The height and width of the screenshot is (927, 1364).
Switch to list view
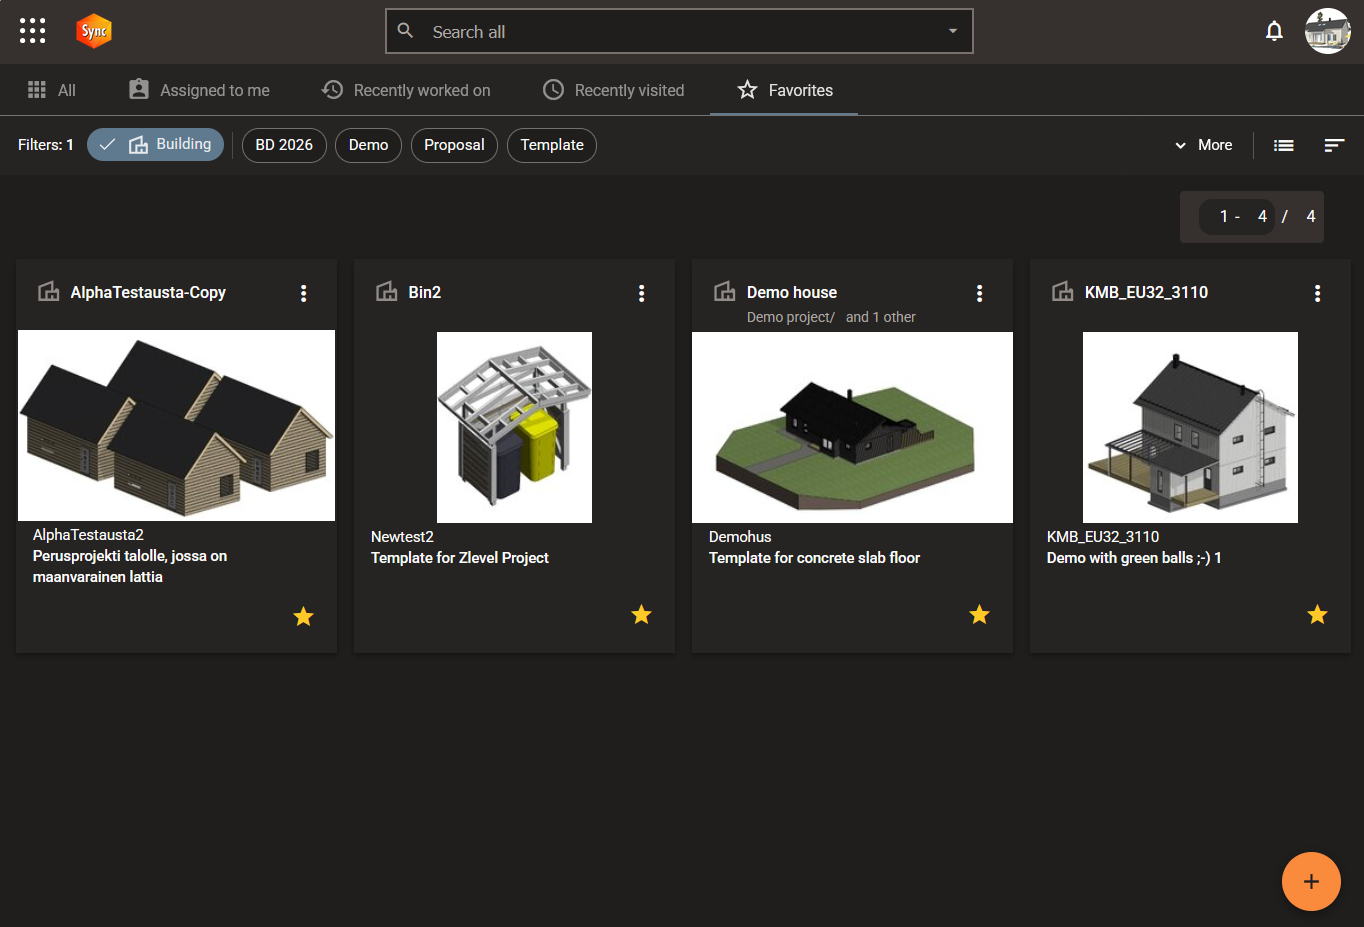click(x=1284, y=145)
